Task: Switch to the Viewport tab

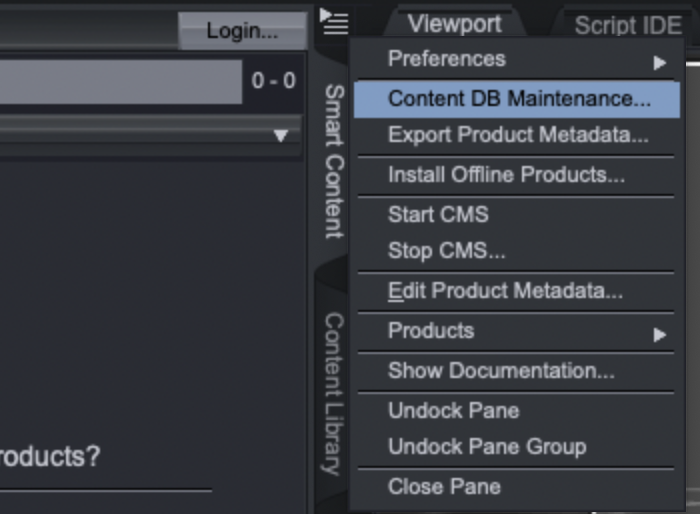Action: pyautogui.click(x=453, y=24)
